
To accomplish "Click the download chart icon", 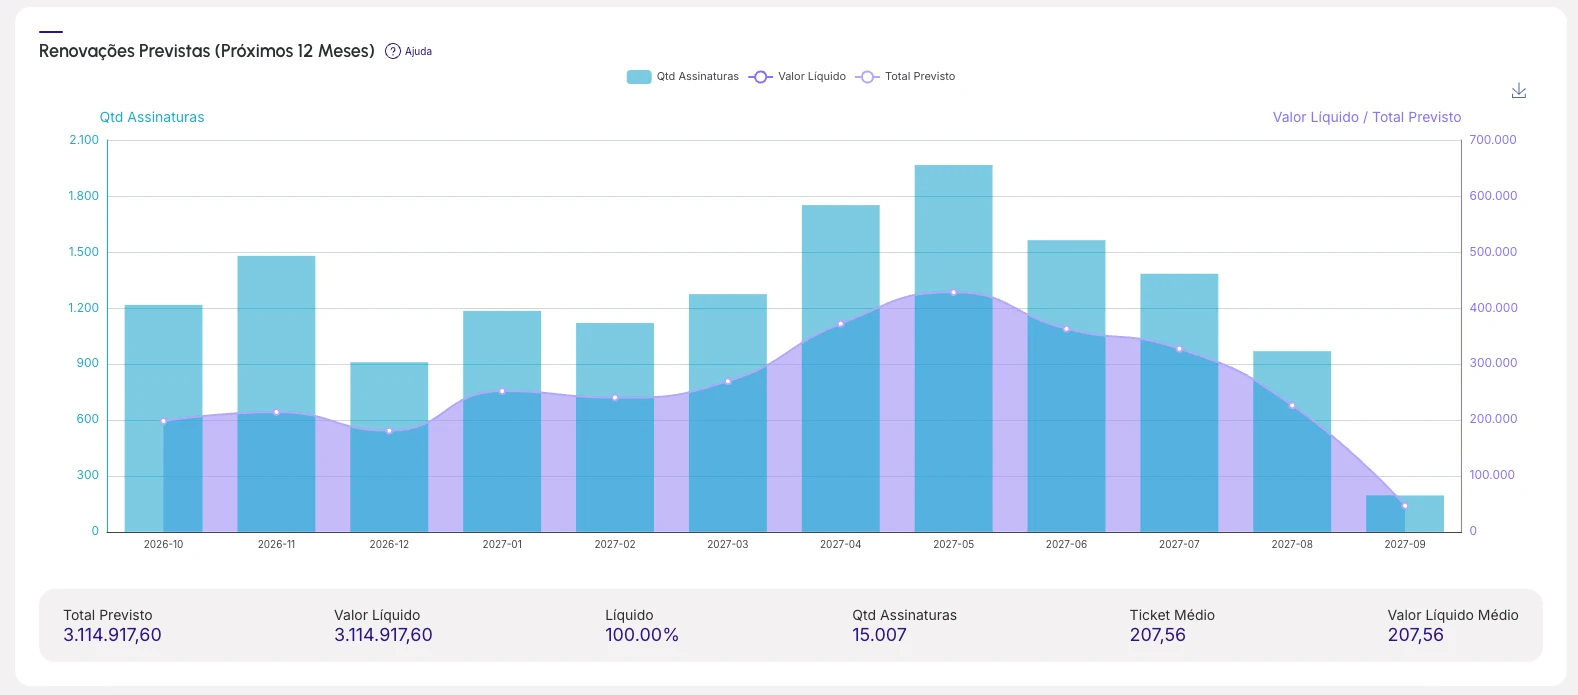I will (1518, 91).
